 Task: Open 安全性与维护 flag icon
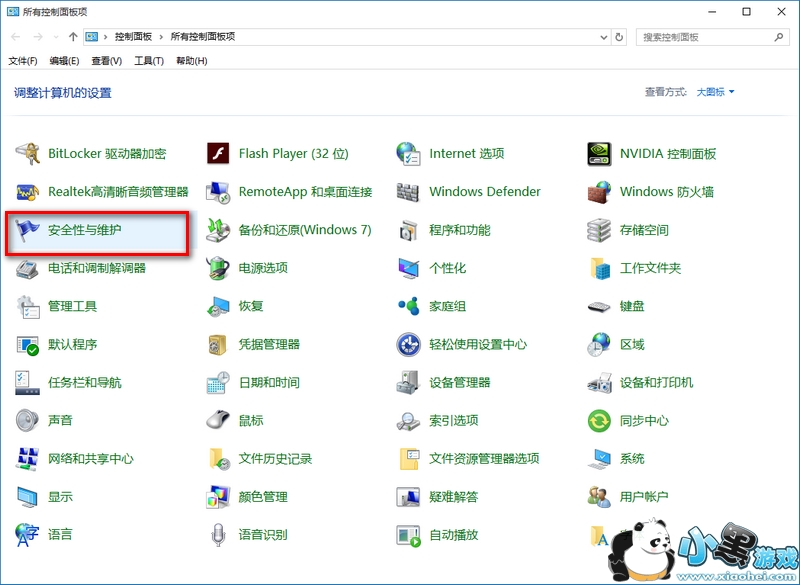[28, 230]
